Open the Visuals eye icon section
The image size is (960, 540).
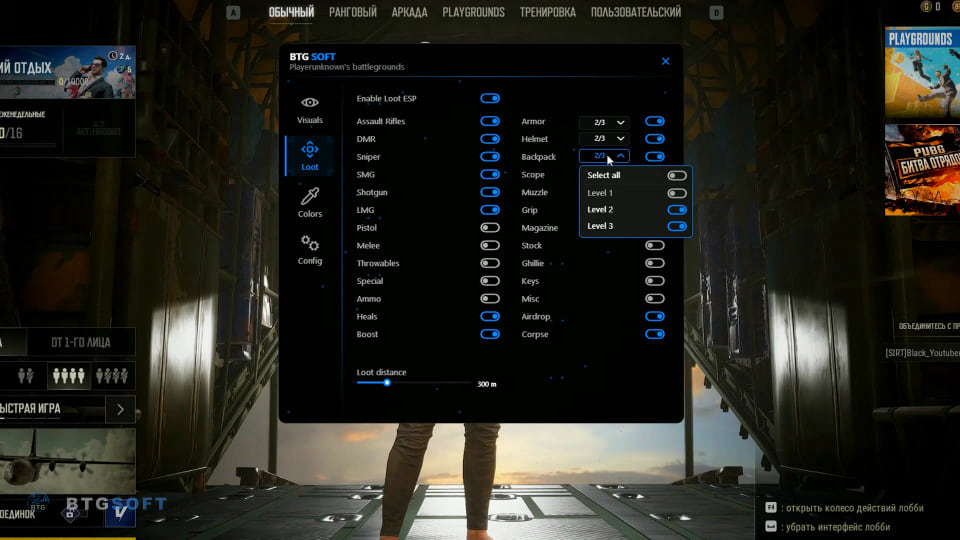click(310, 110)
